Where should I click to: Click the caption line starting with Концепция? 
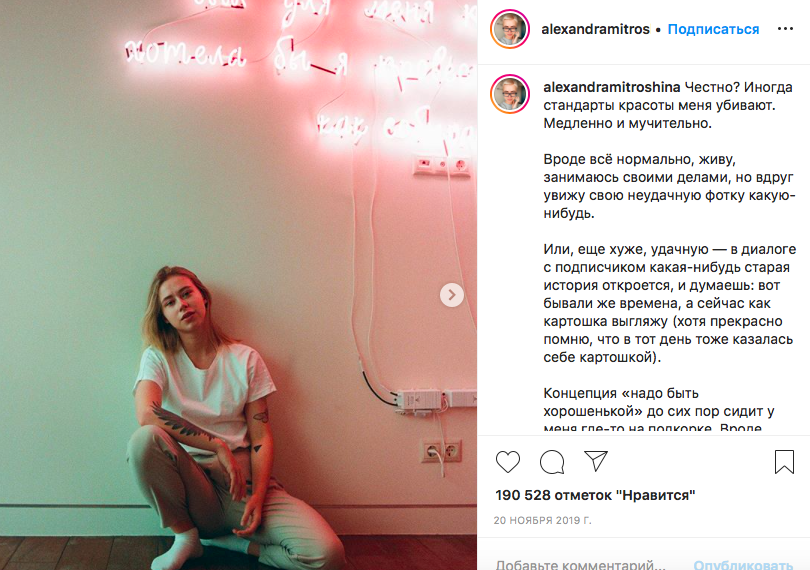click(x=621, y=393)
